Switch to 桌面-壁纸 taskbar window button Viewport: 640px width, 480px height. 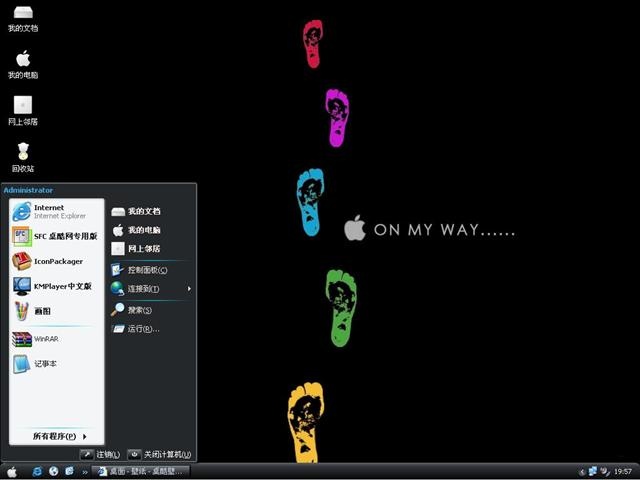pos(140,471)
